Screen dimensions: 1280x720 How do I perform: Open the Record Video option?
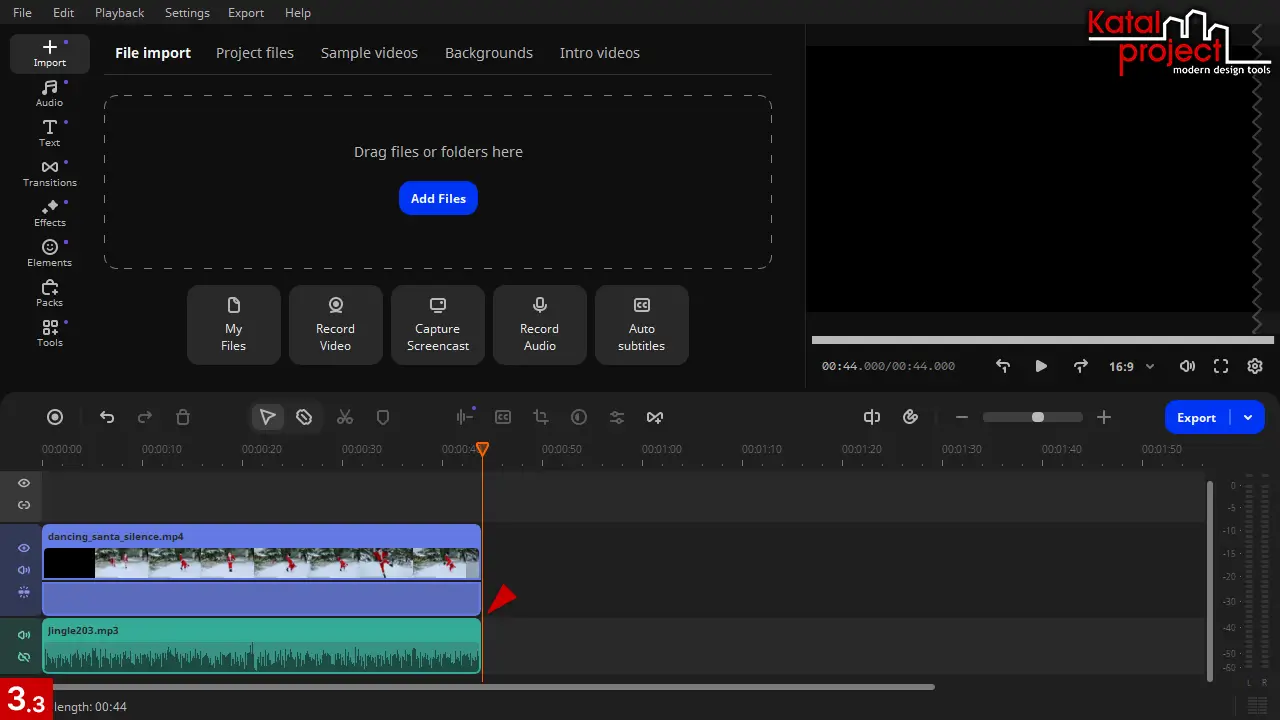click(x=336, y=325)
